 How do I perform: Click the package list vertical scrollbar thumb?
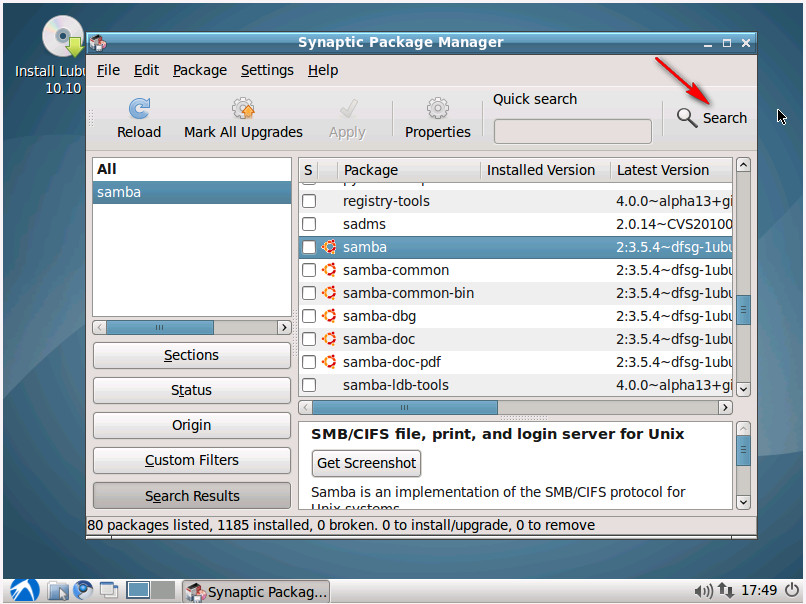(743, 309)
